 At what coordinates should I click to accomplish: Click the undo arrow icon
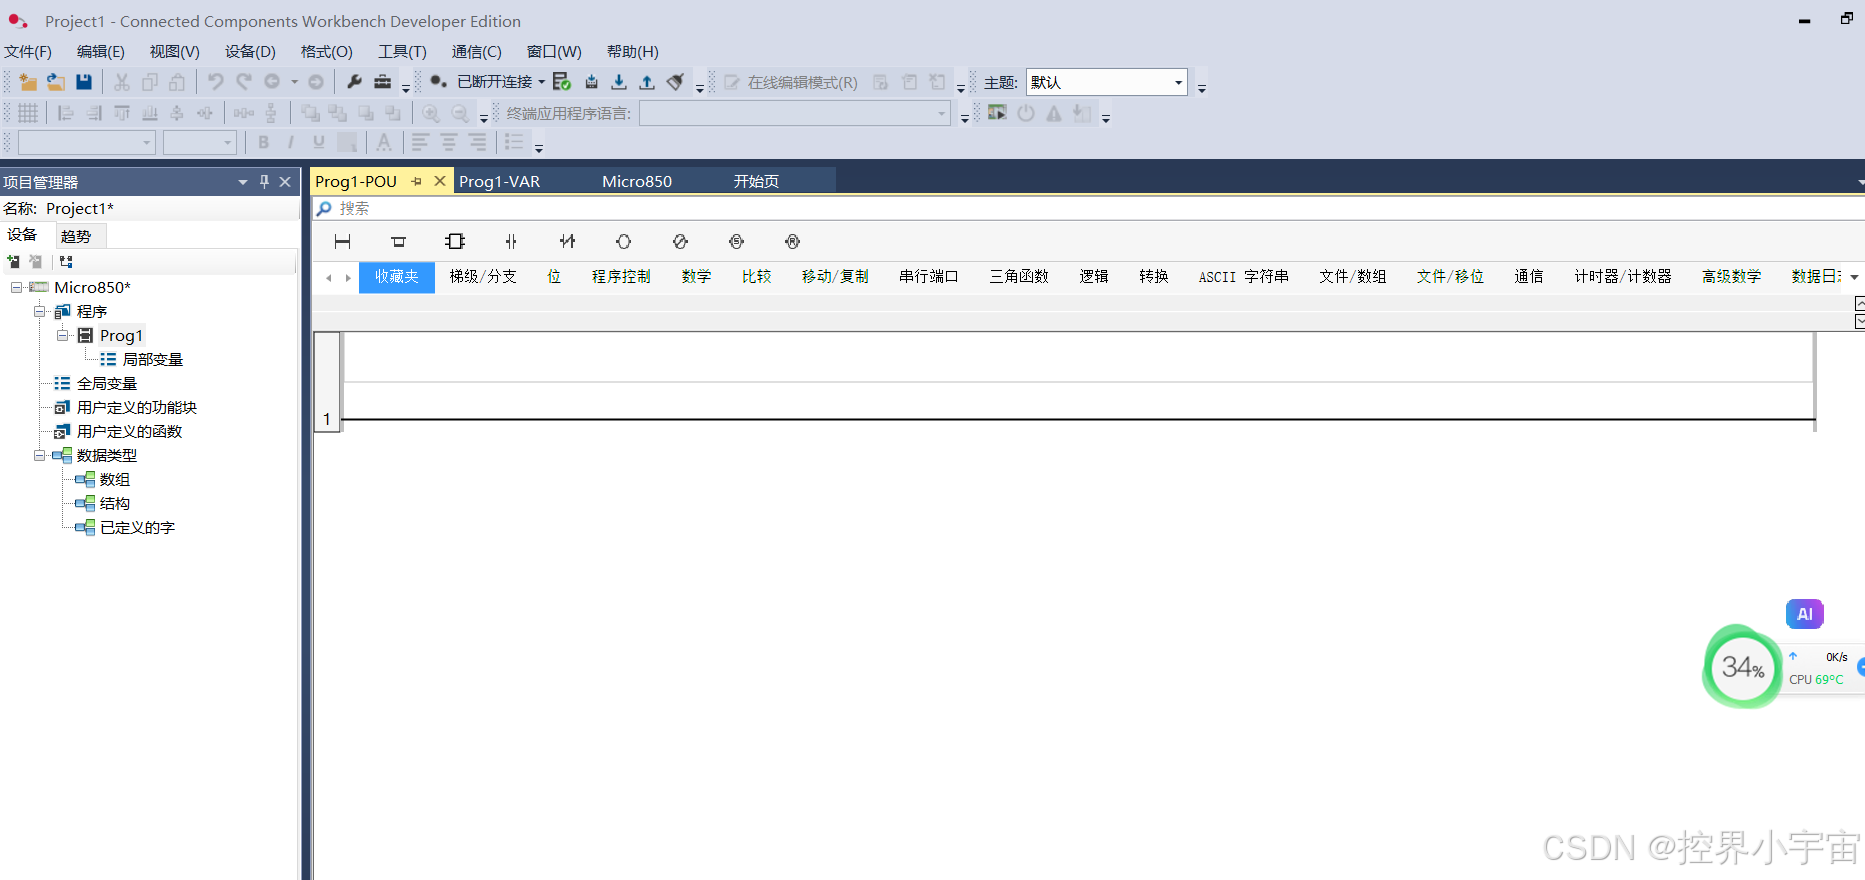click(215, 82)
